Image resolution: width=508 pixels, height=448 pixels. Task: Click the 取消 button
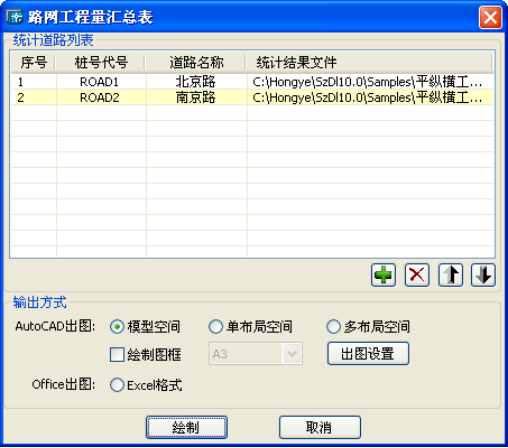point(320,427)
